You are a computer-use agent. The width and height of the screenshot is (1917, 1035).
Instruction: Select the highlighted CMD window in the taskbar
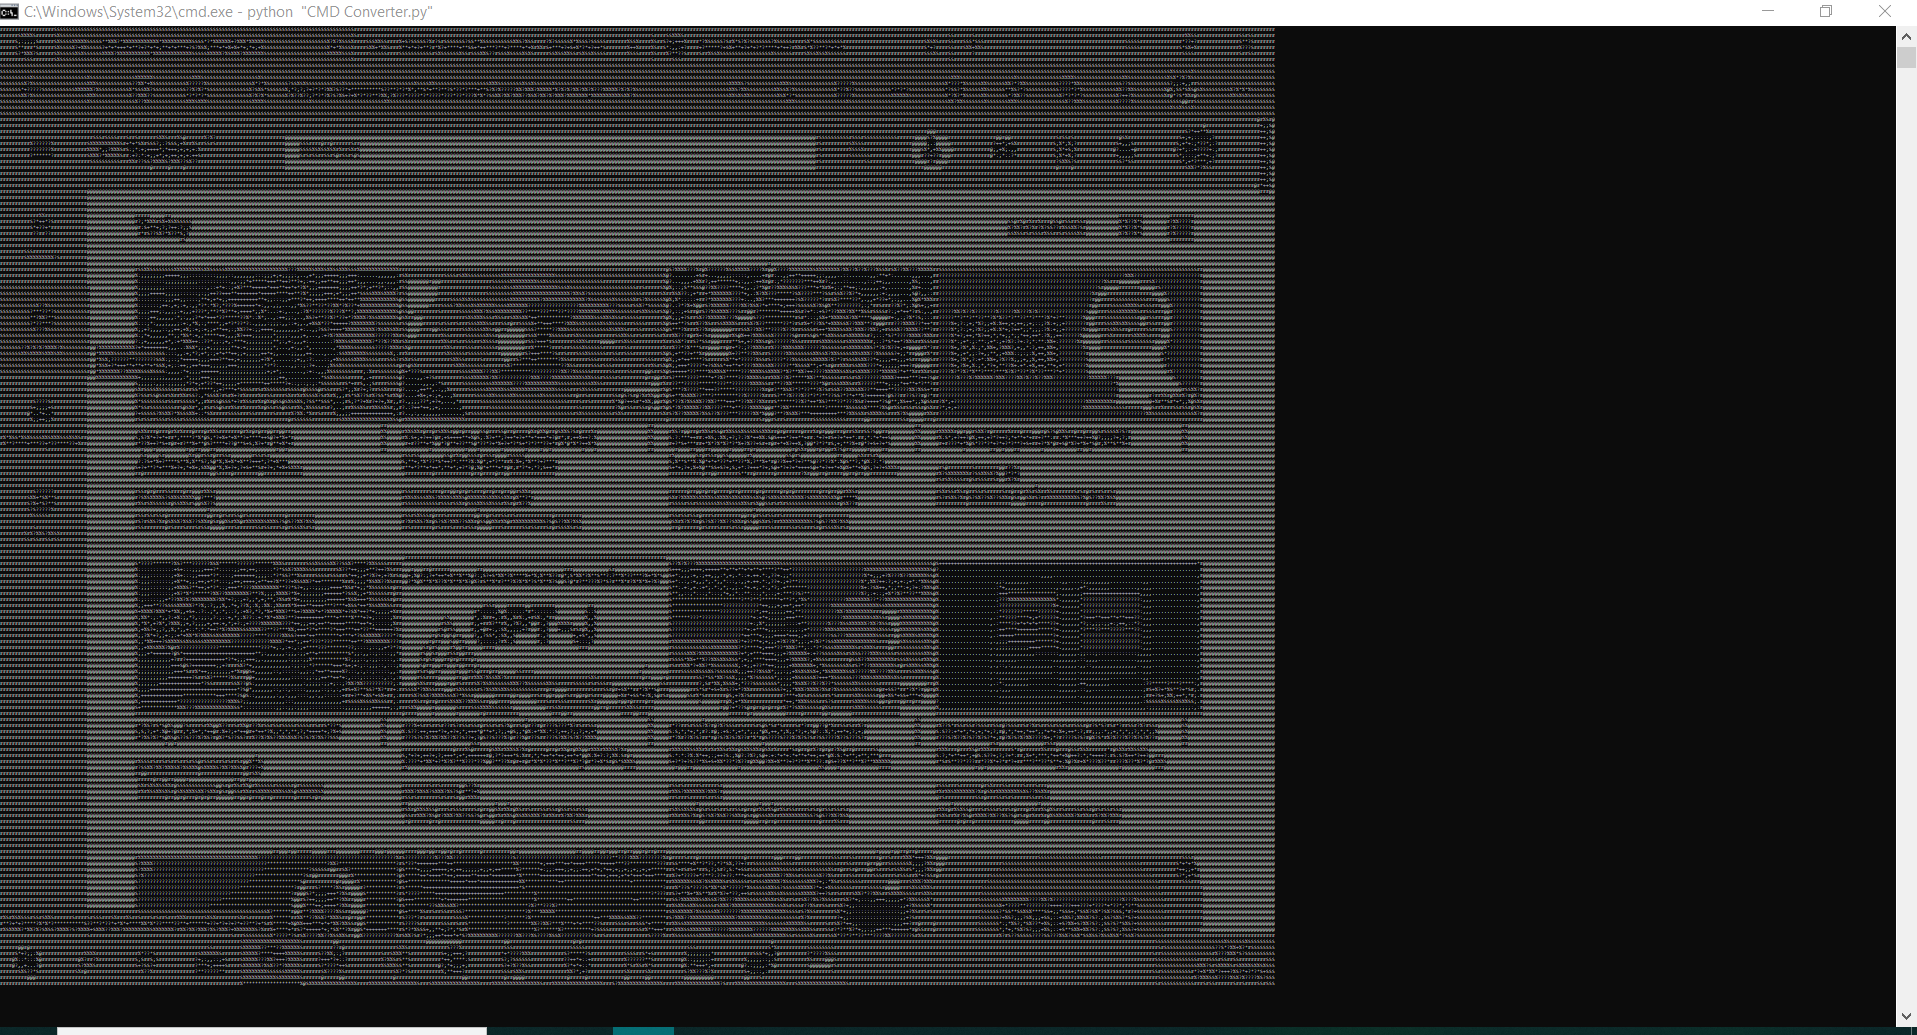tap(645, 1031)
